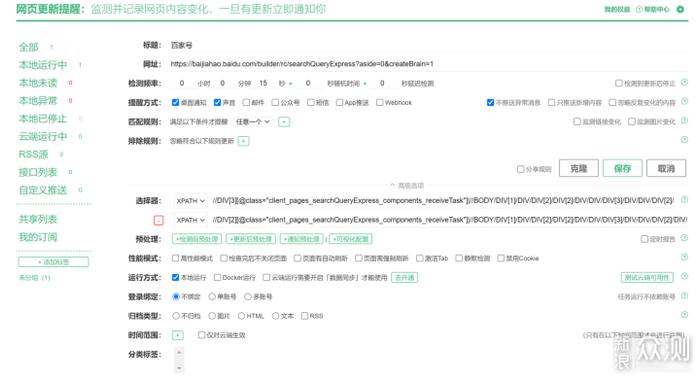The height and width of the screenshot is (379, 700).
Task: Click the 取消 button
Action: (x=666, y=168)
